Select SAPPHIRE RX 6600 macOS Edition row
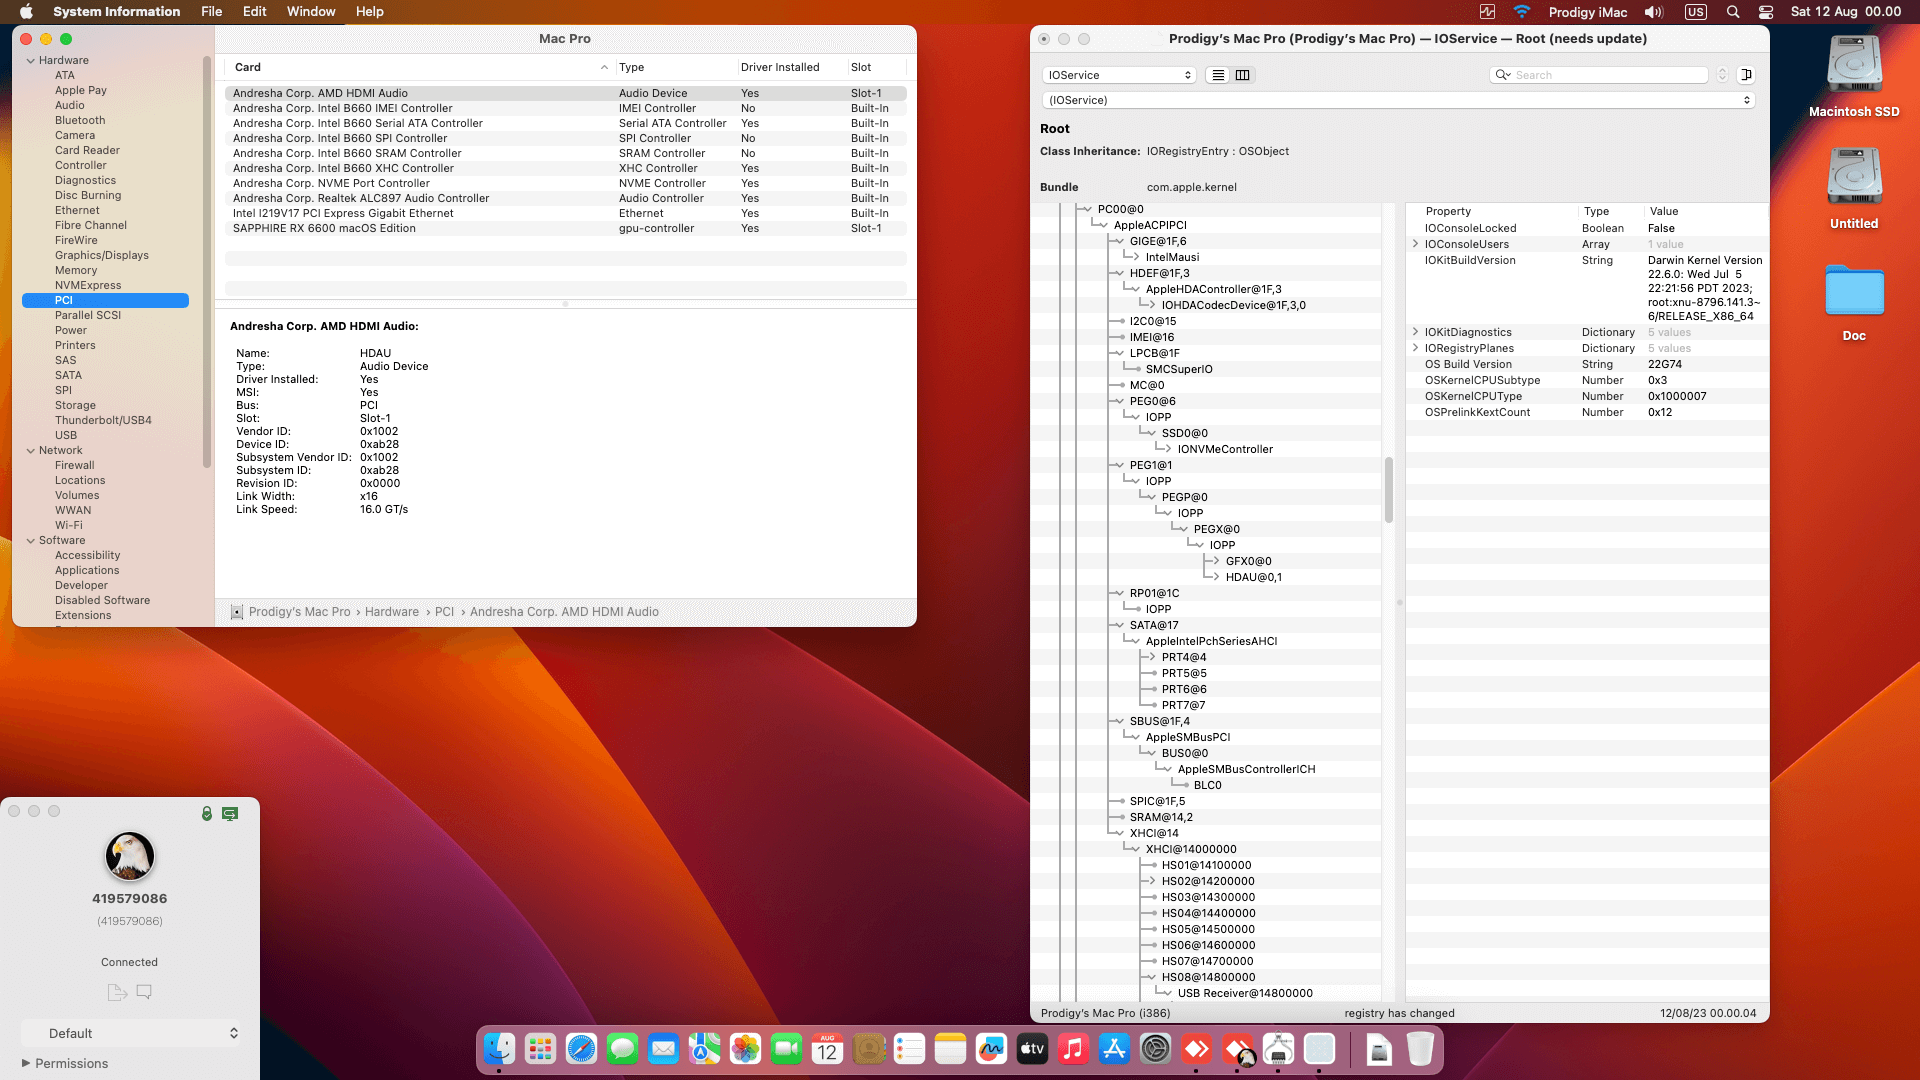Viewport: 1920px width, 1080px height. (324, 228)
